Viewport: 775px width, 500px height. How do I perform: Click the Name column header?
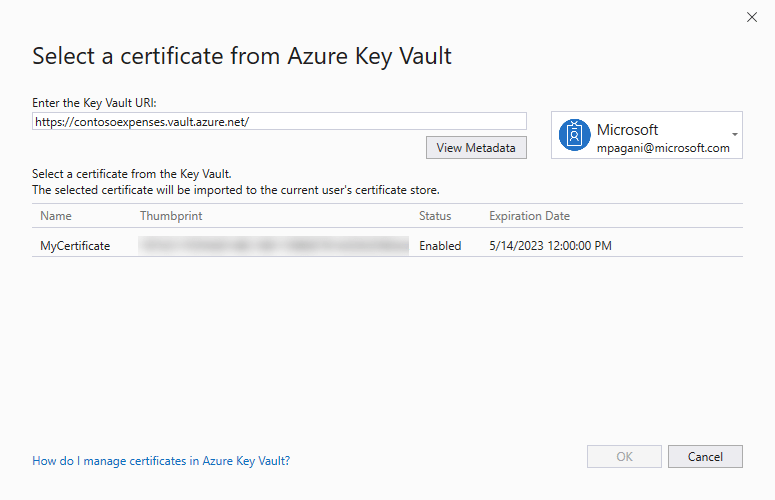[56, 216]
